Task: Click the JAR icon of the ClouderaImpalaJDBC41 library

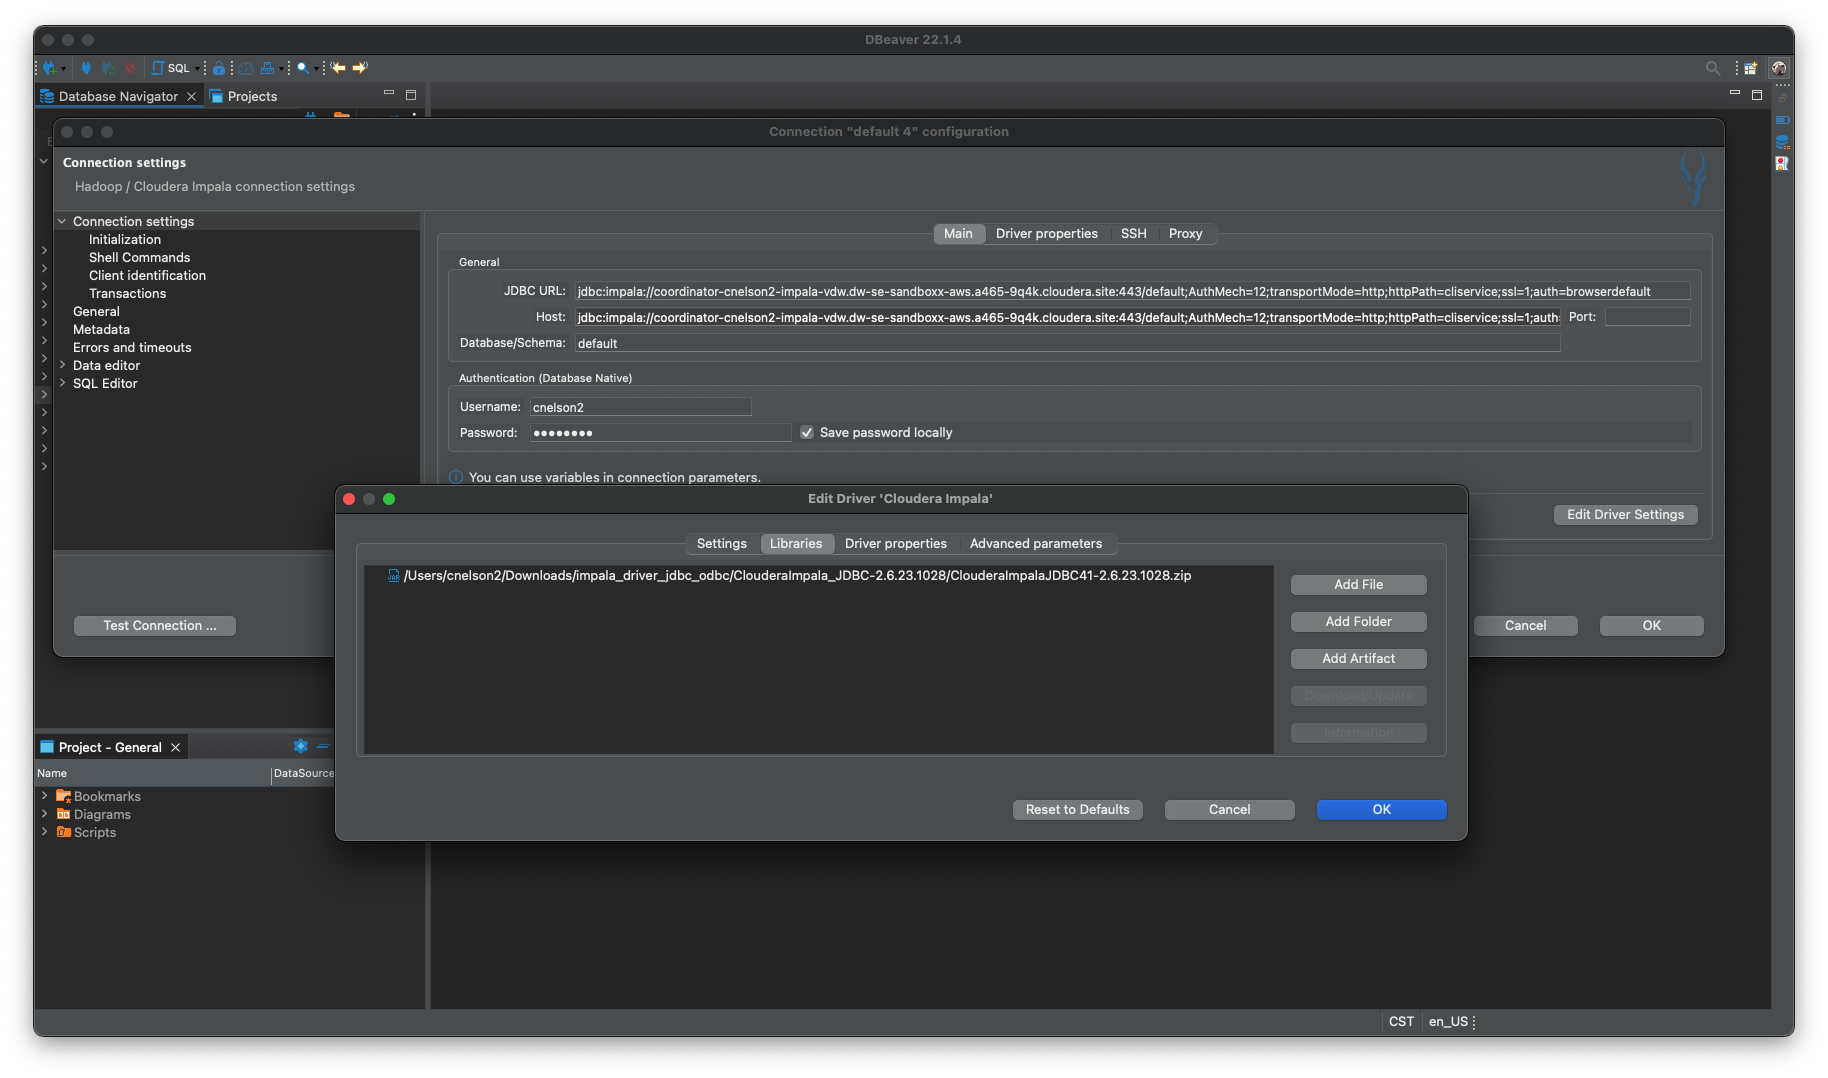Action: tap(393, 575)
